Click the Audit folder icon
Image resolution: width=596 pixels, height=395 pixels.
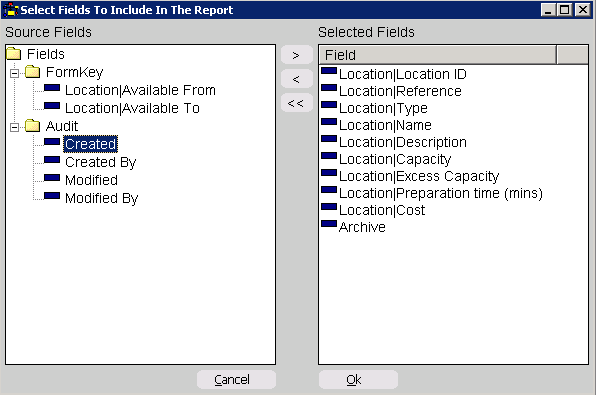tap(32, 125)
